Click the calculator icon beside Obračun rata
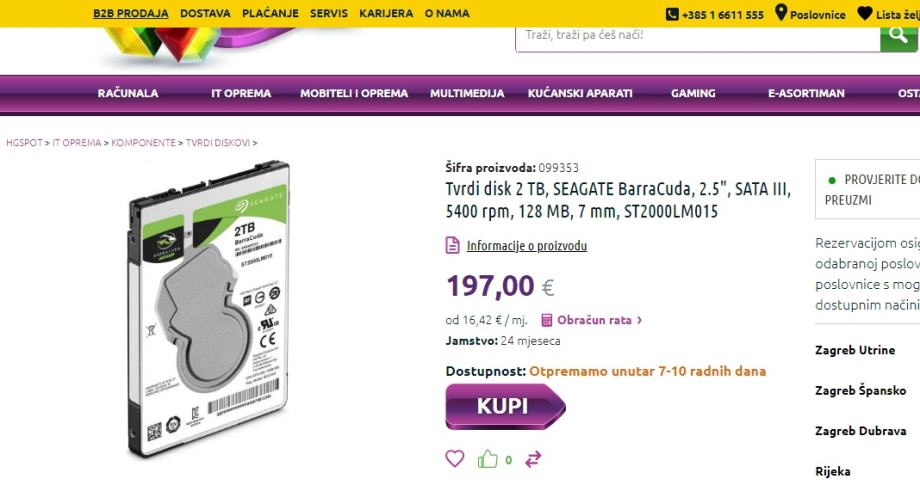Viewport: 920px width, 485px height. pyautogui.click(x=547, y=320)
